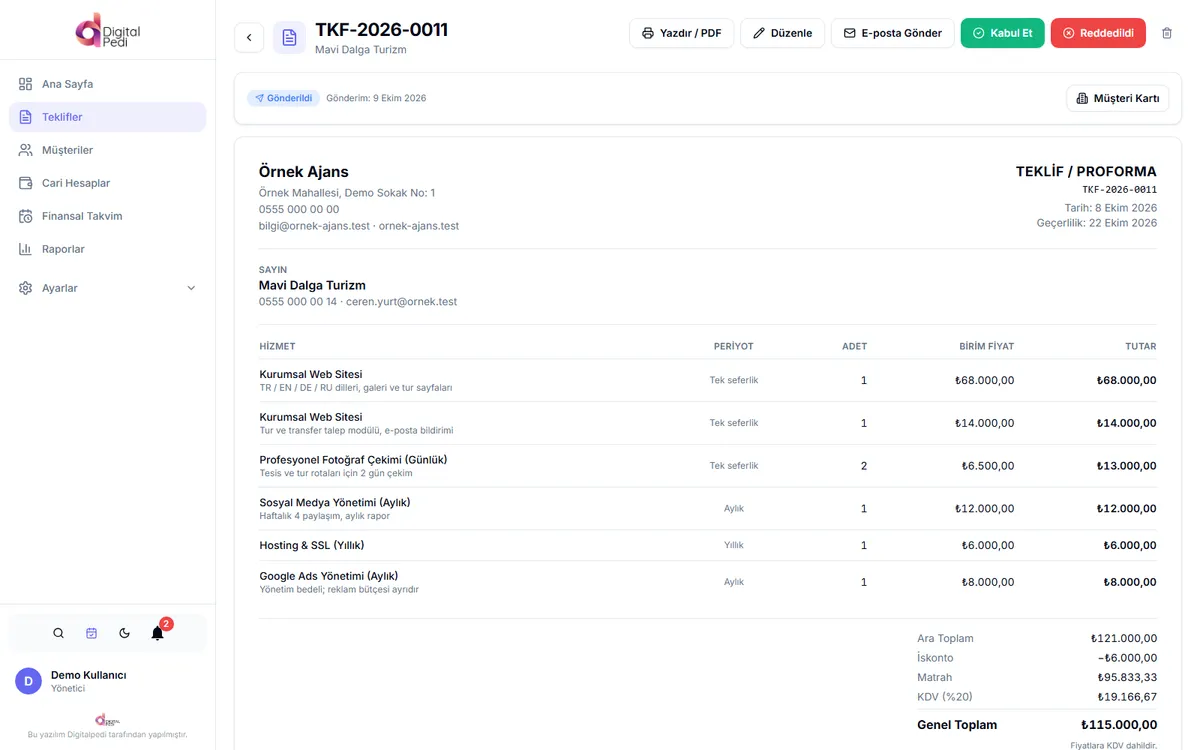Click the Demo Kullanıcı avatar
The image size is (1200, 750).
click(x=28, y=681)
